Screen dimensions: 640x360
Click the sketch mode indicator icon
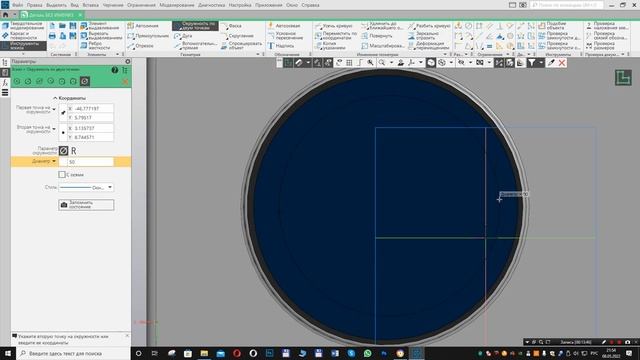[x=623, y=78]
